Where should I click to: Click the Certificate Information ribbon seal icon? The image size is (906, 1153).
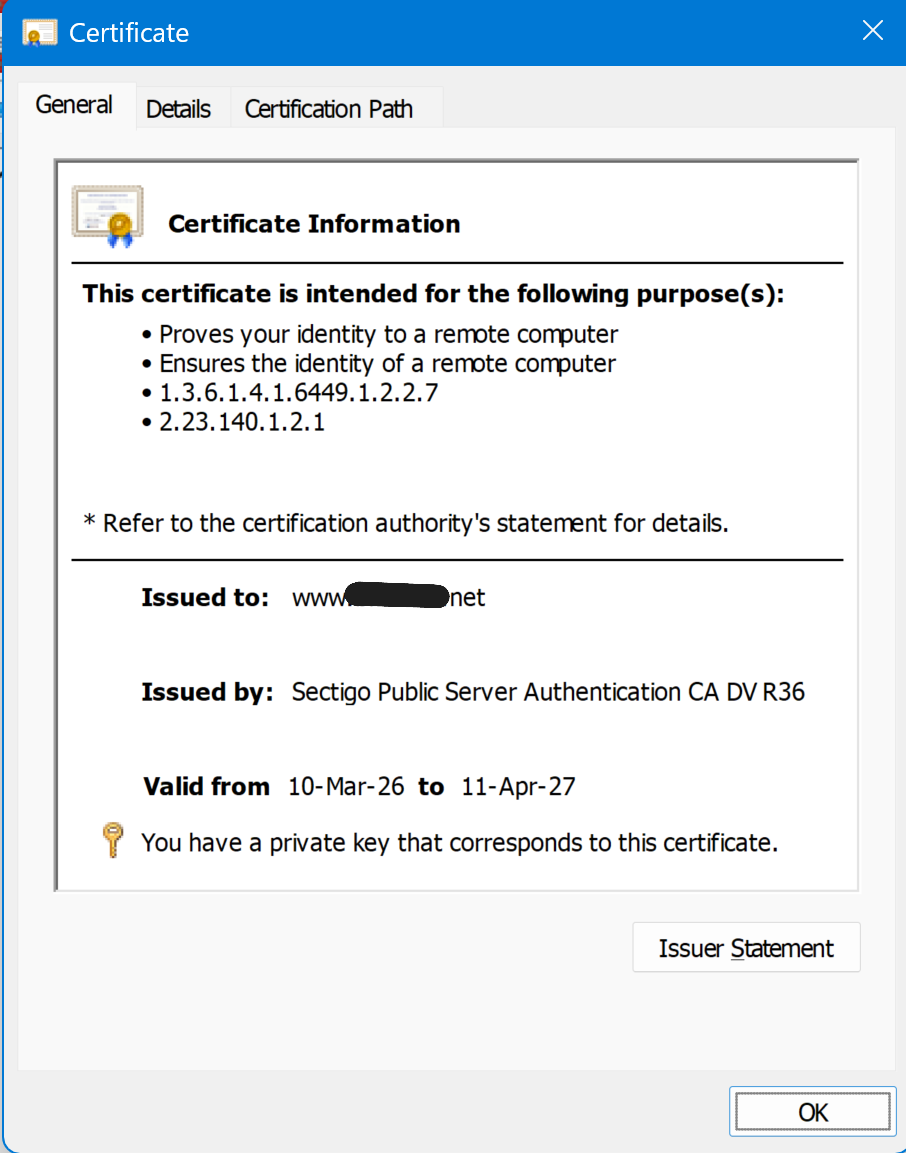tap(108, 216)
